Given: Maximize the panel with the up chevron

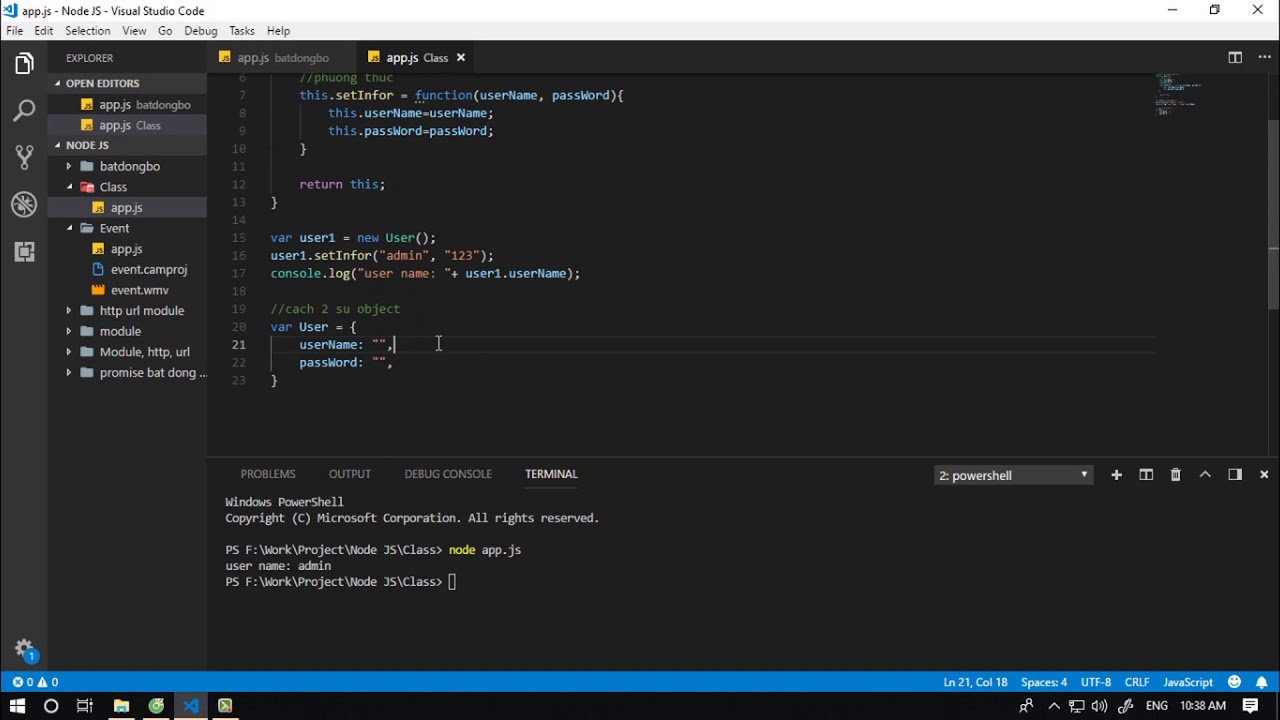Looking at the screenshot, I should click(1205, 475).
